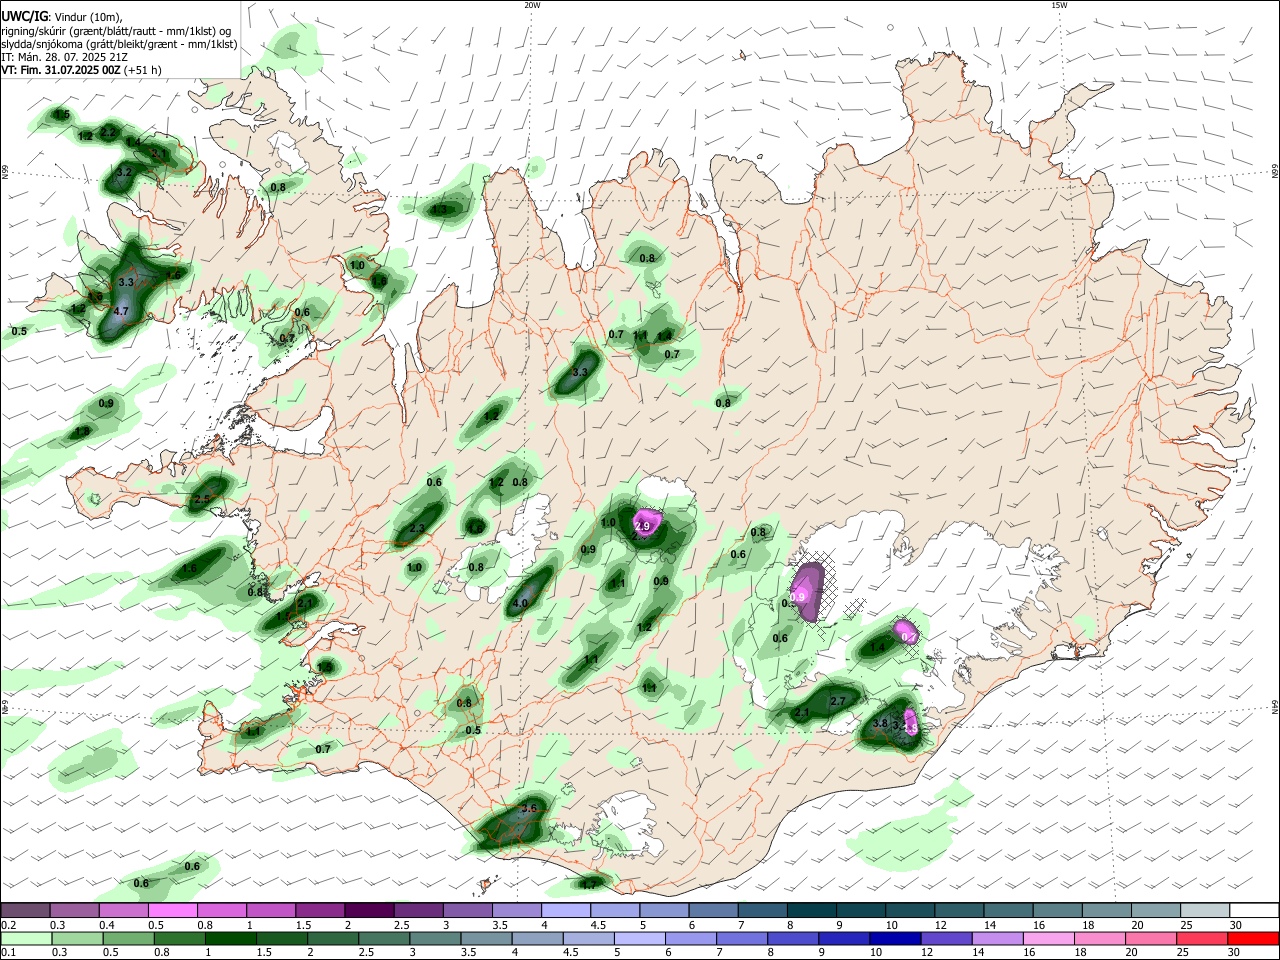Click the 4.7 precipitation value on the map

(x=122, y=312)
